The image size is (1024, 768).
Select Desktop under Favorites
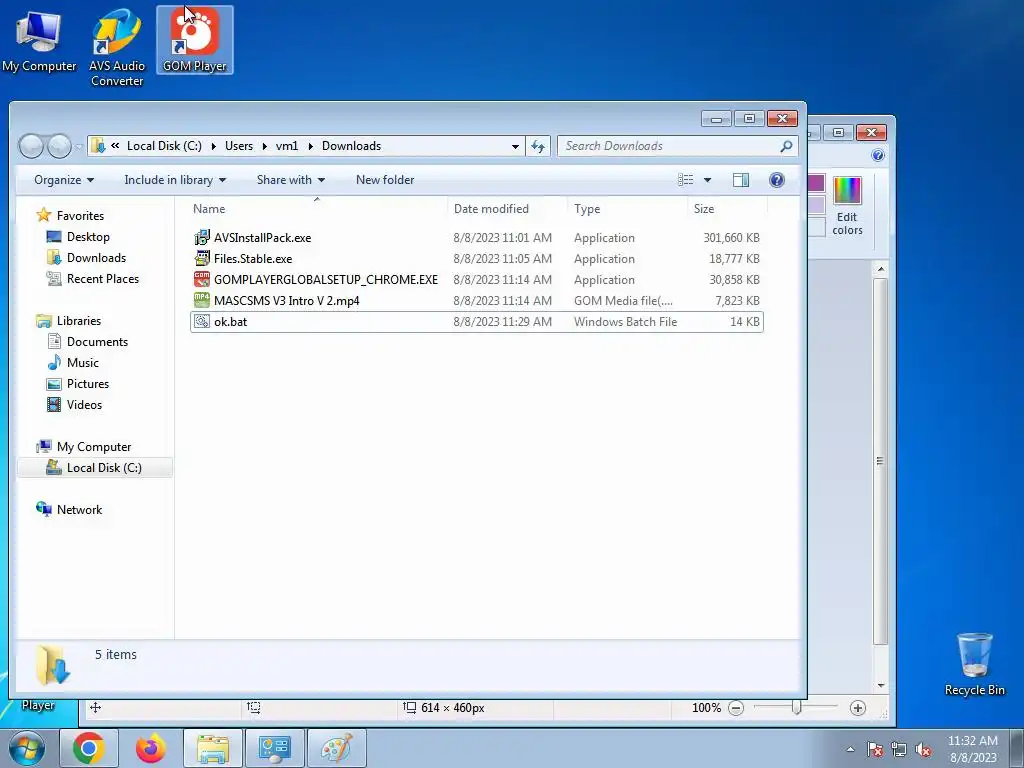point(88,237)
